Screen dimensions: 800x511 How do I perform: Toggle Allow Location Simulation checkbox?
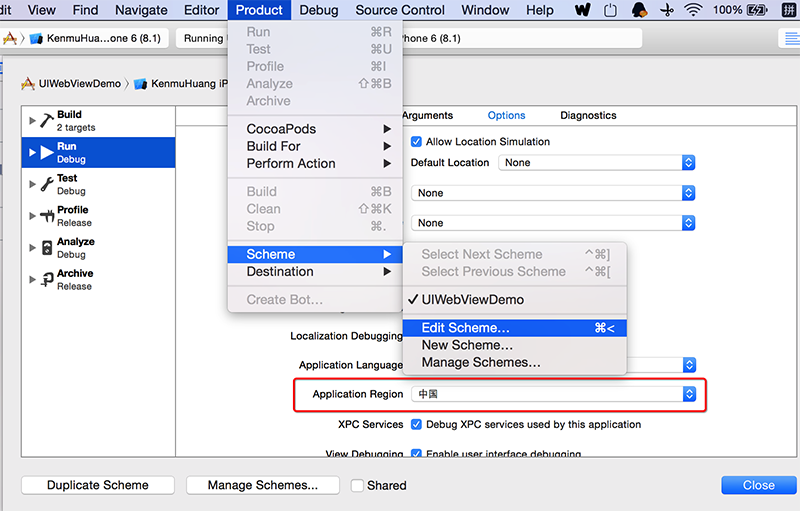click(416, 142)
